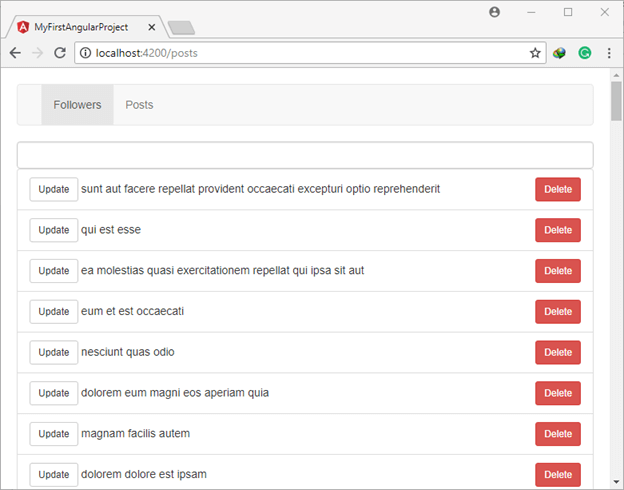Open a new browser tab
Screen dimensions: 624x490
(x=181, y=28)
